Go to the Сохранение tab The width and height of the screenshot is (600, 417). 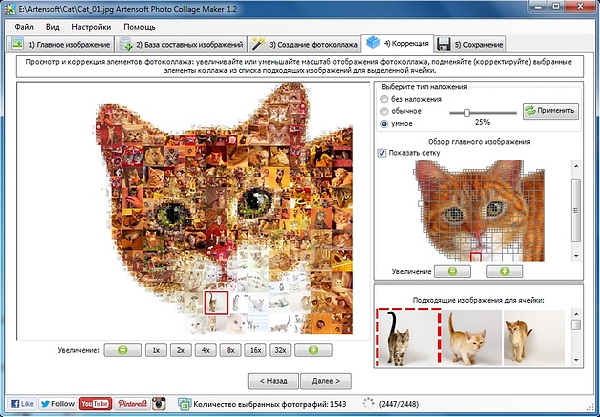470,44
